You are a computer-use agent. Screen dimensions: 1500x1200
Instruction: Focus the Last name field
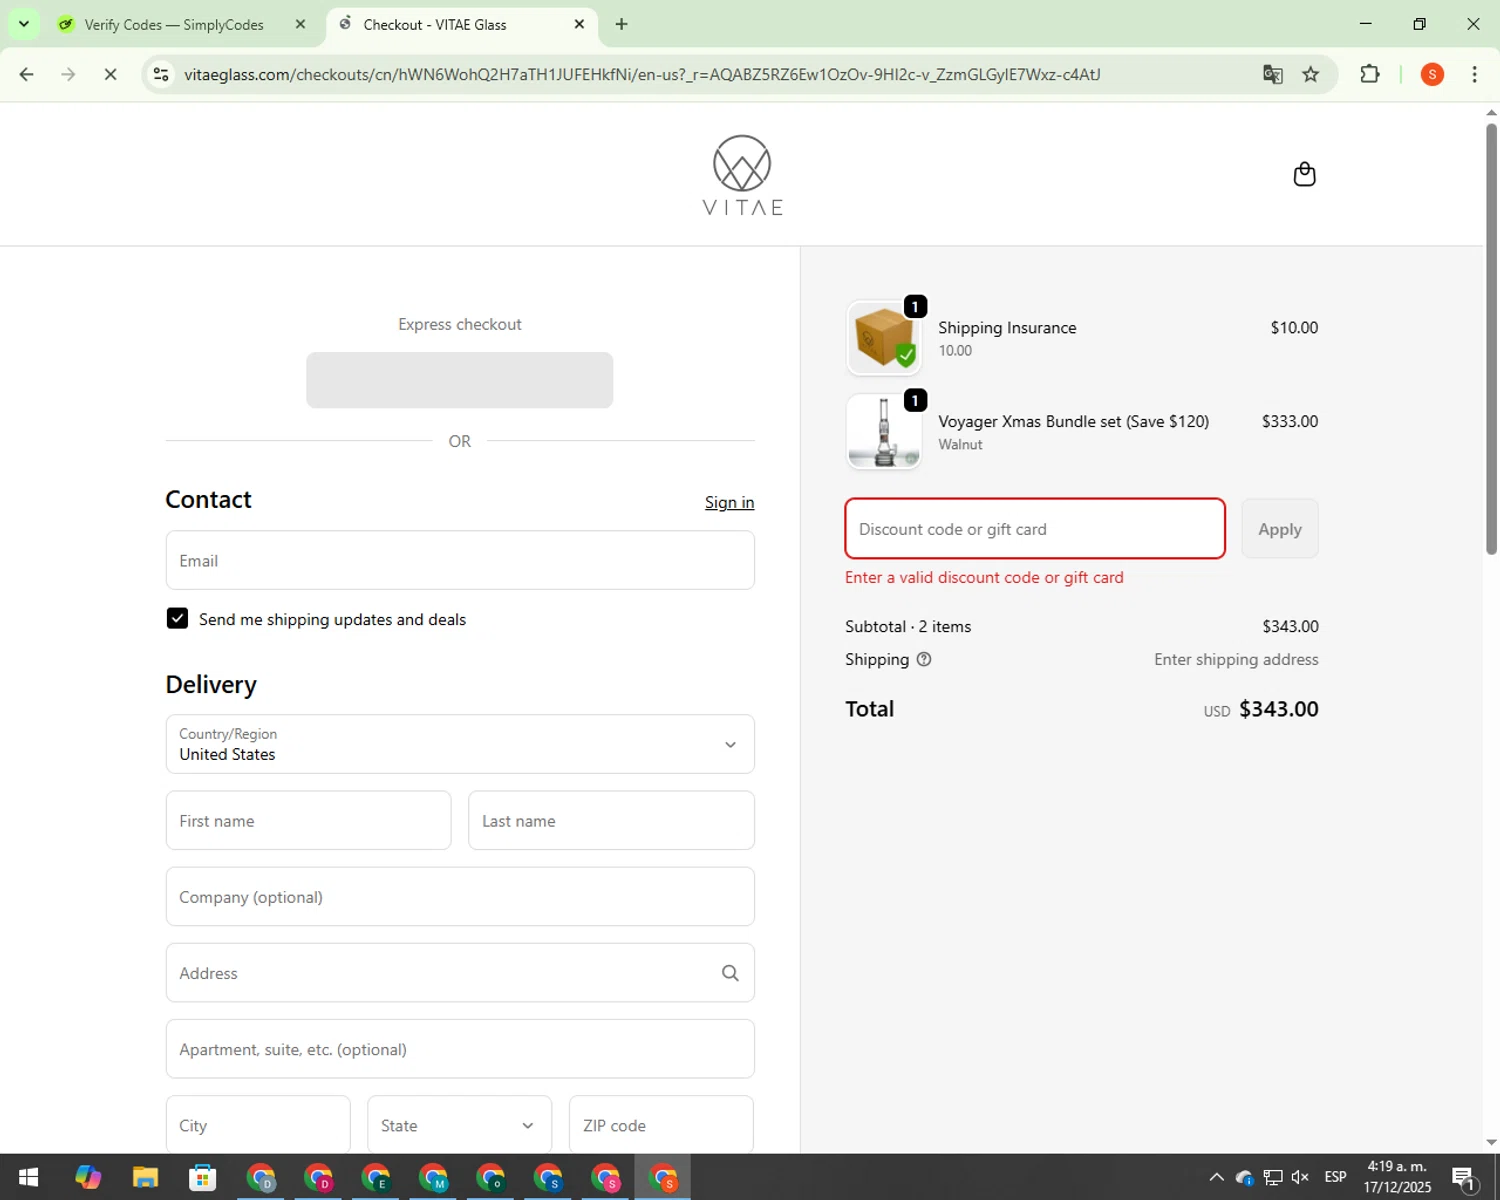(611, 820)
